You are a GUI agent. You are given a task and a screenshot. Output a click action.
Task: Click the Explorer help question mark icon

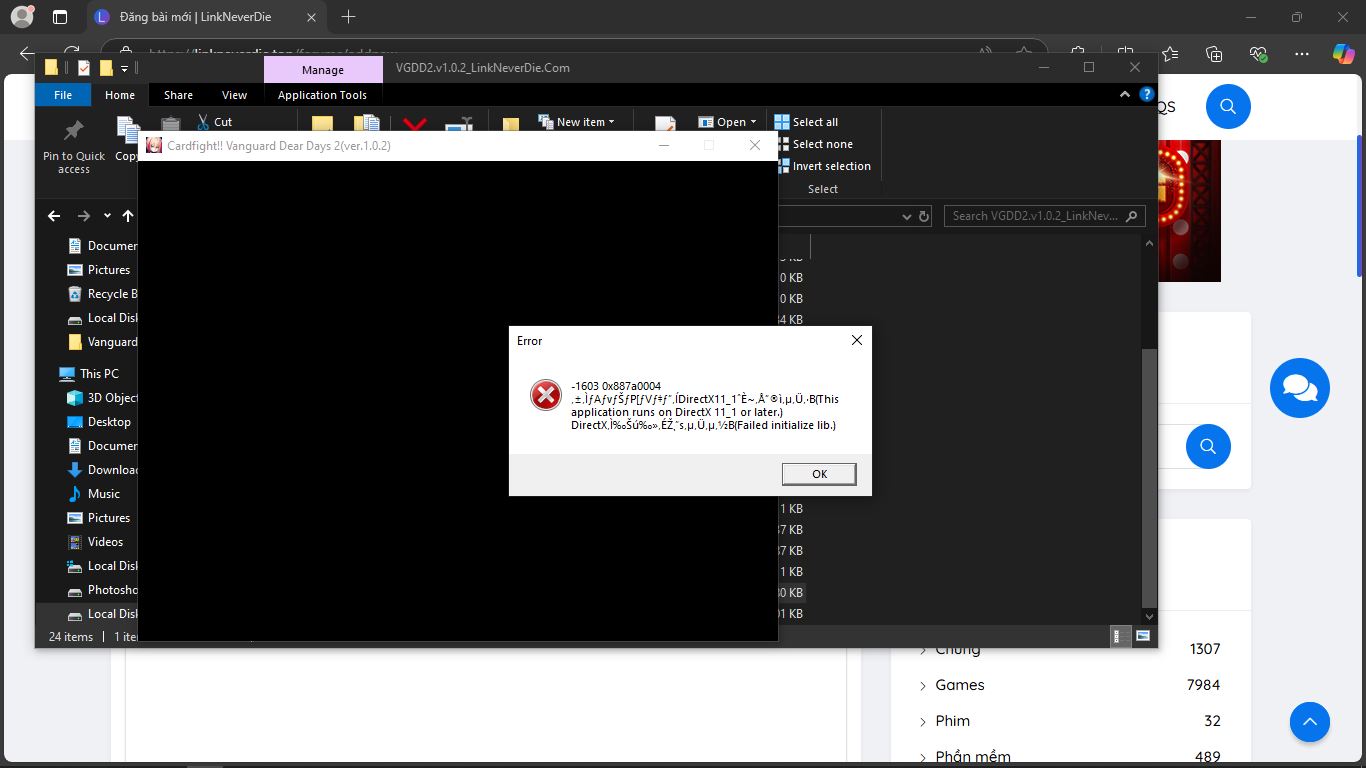pyautogui.click(x=1147, y=95)
